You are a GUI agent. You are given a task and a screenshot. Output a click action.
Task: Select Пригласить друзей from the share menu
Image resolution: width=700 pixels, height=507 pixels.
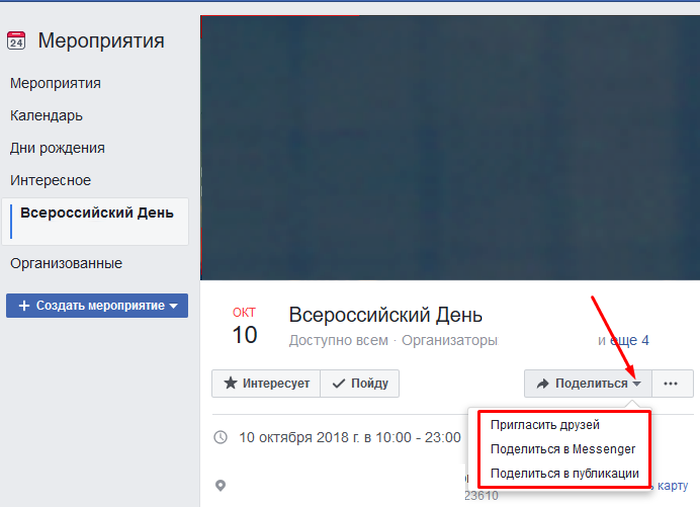pos(545,425)
